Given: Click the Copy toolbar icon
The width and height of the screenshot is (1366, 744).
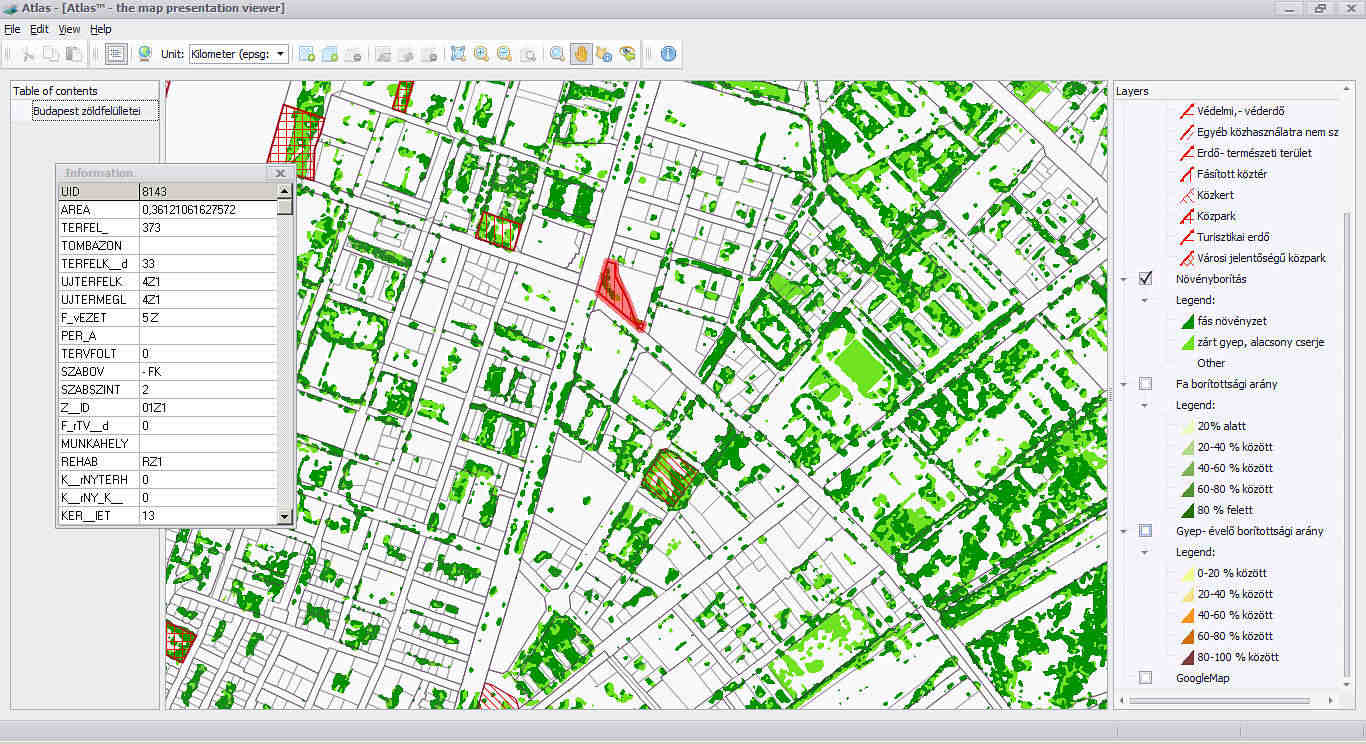Looking at the screenshot, I should 50,54.
